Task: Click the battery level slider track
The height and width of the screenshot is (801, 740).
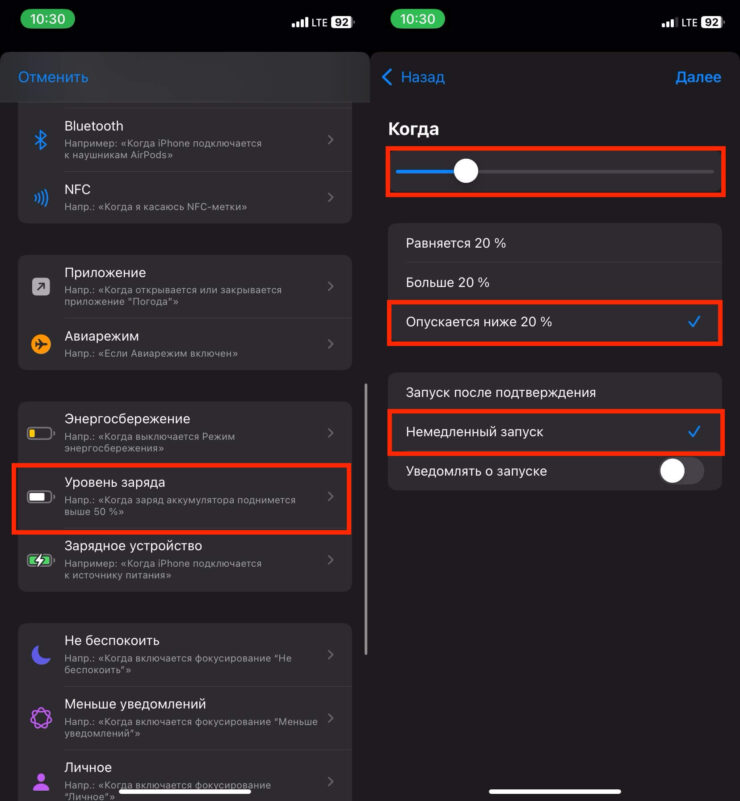Action: [590, 172]
